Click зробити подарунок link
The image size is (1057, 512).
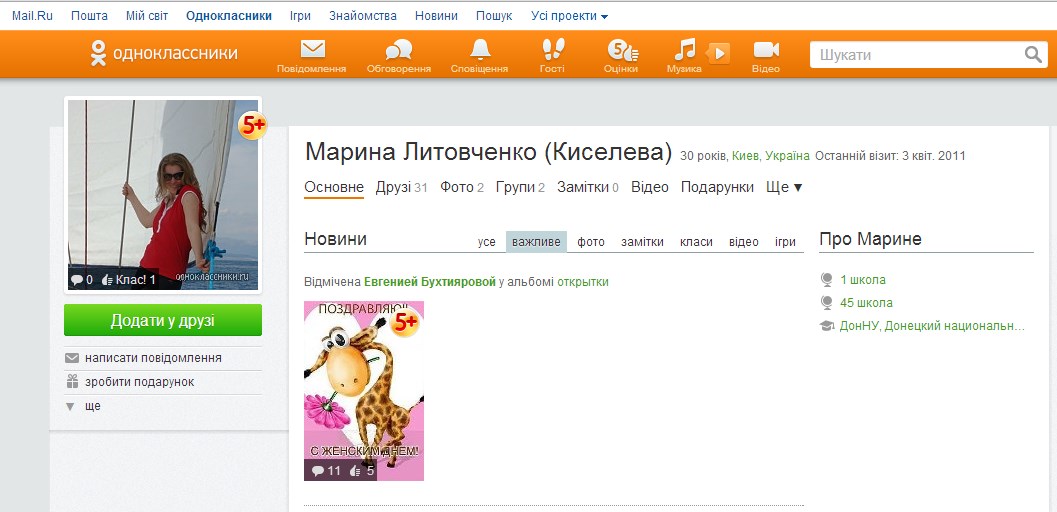click(140, 382)
